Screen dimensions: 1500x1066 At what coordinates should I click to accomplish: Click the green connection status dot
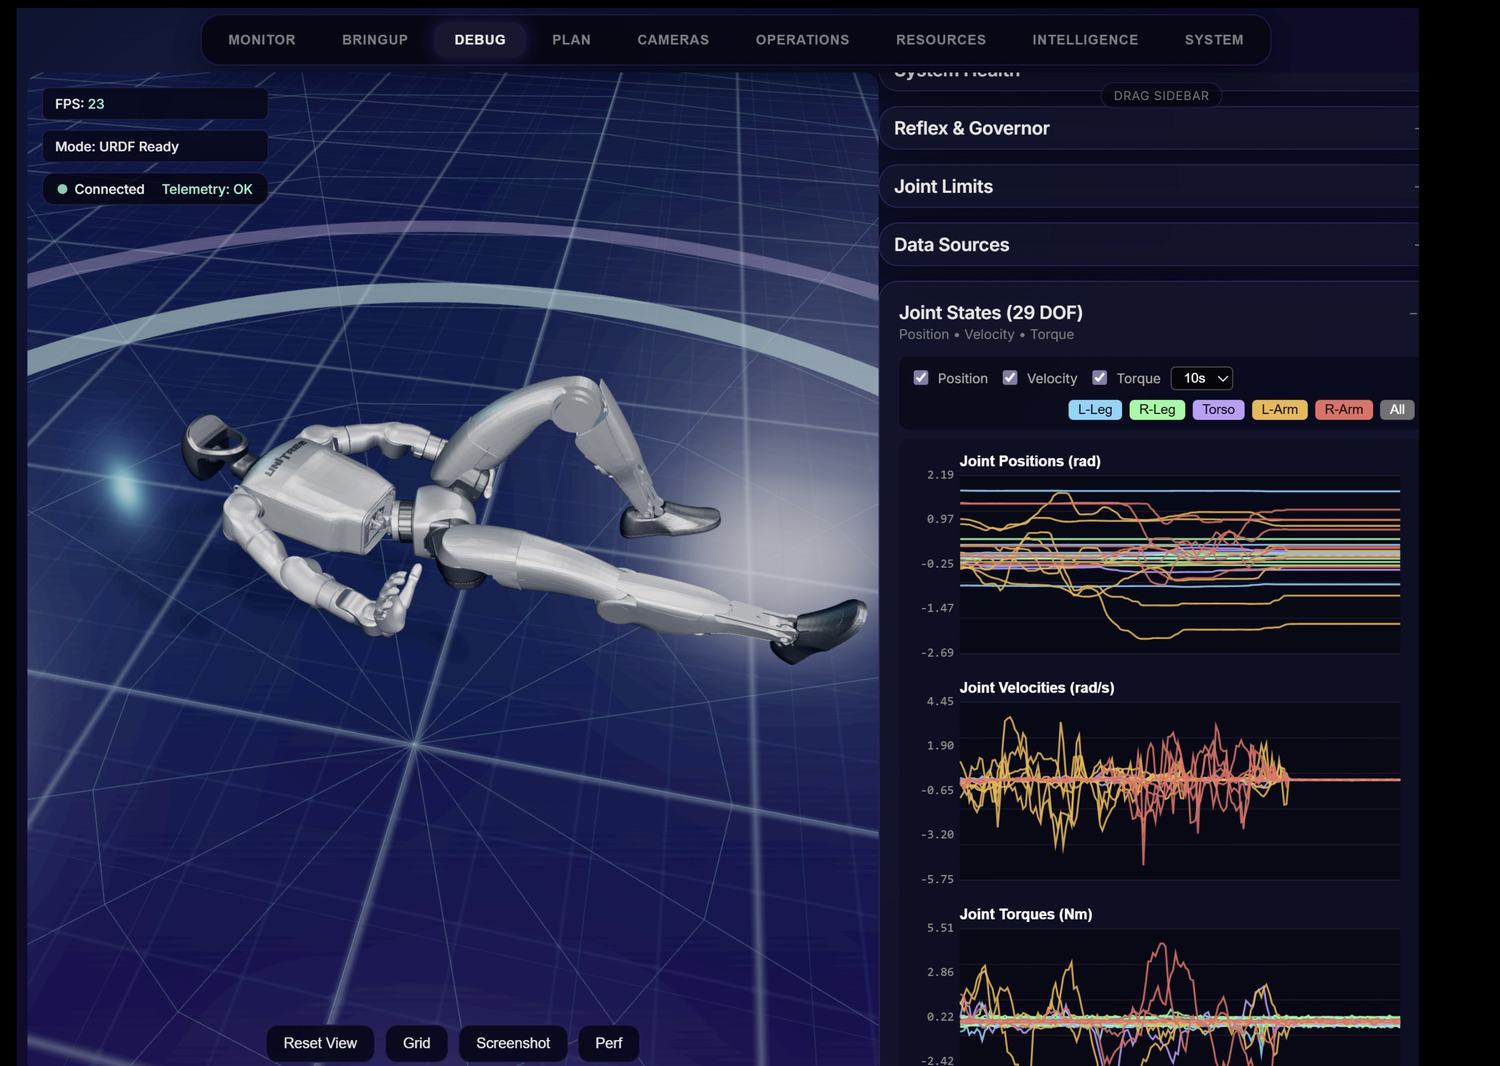[62, 189]
